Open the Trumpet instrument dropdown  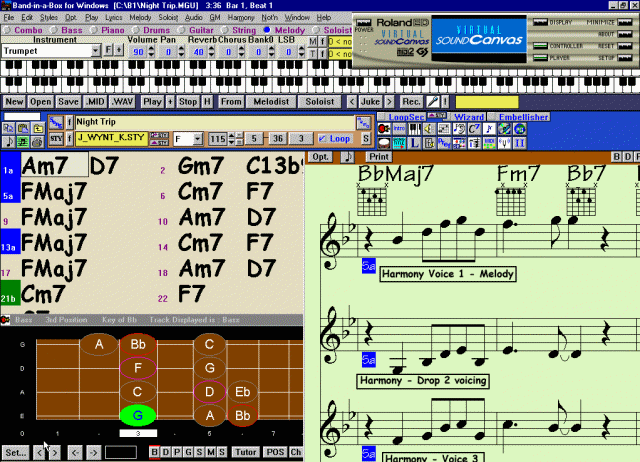[96, 51]
